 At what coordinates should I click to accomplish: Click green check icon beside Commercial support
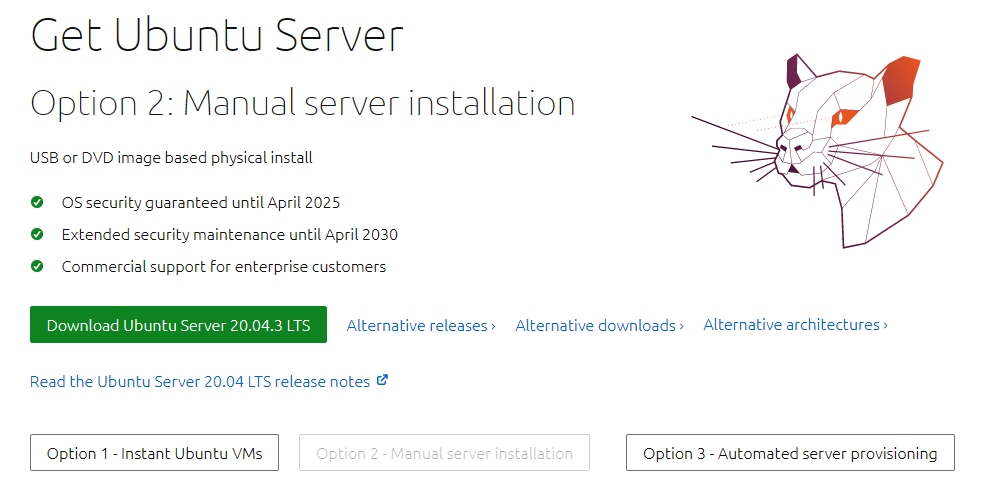pyautogui.click(x=37, y=266)
